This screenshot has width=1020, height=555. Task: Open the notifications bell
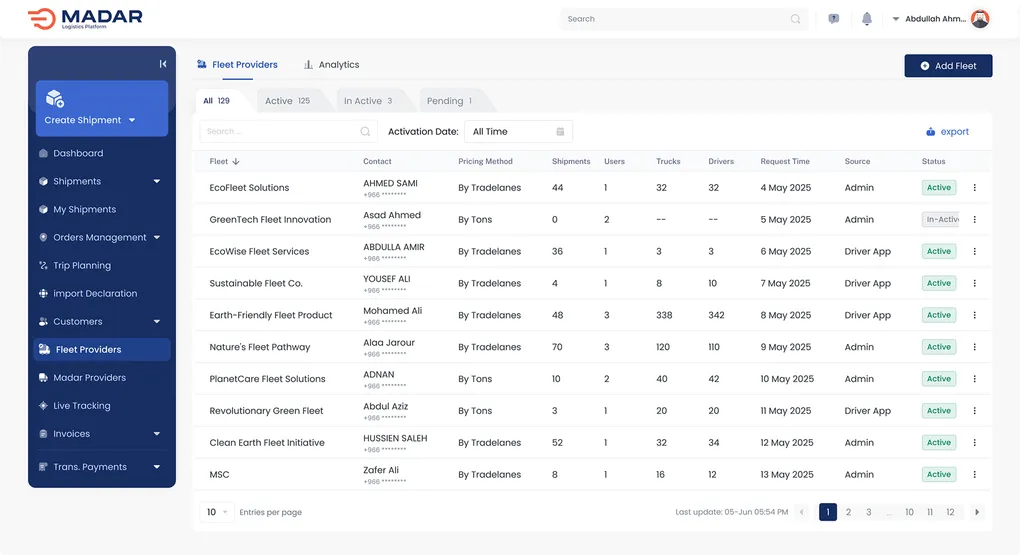point(867,19)
